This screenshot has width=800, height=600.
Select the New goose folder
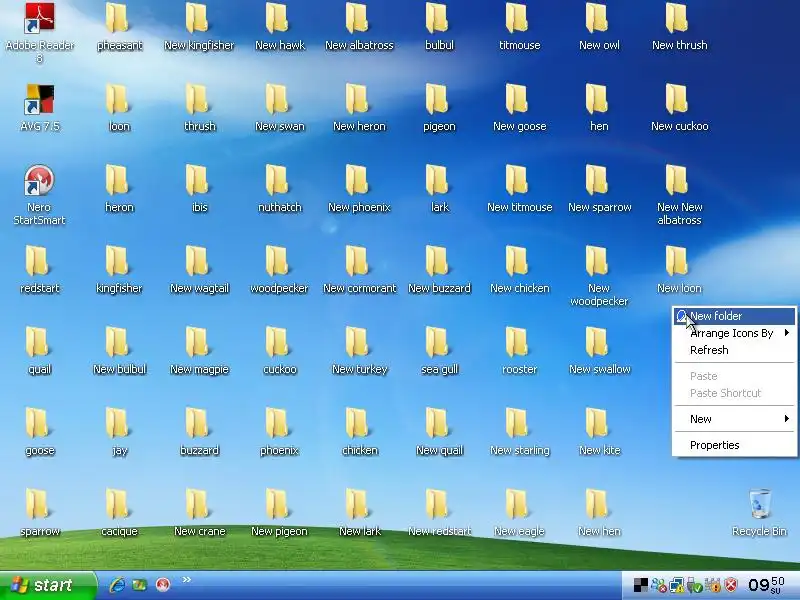click(519, 108)
